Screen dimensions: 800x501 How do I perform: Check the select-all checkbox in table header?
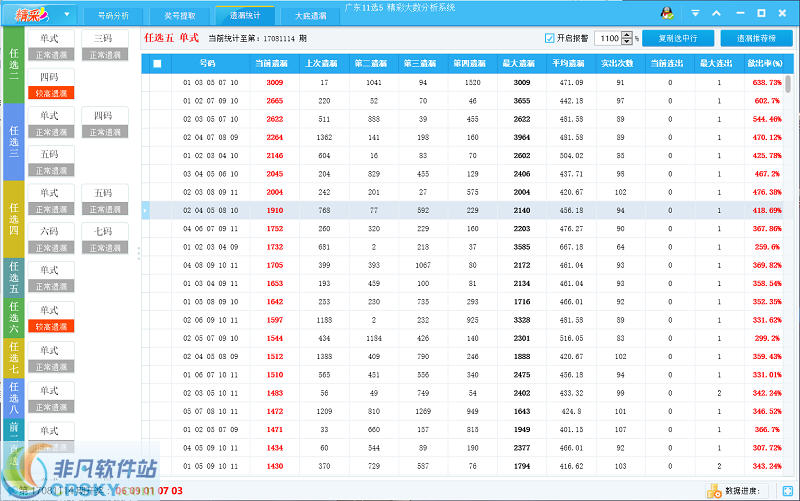point(156,63)
